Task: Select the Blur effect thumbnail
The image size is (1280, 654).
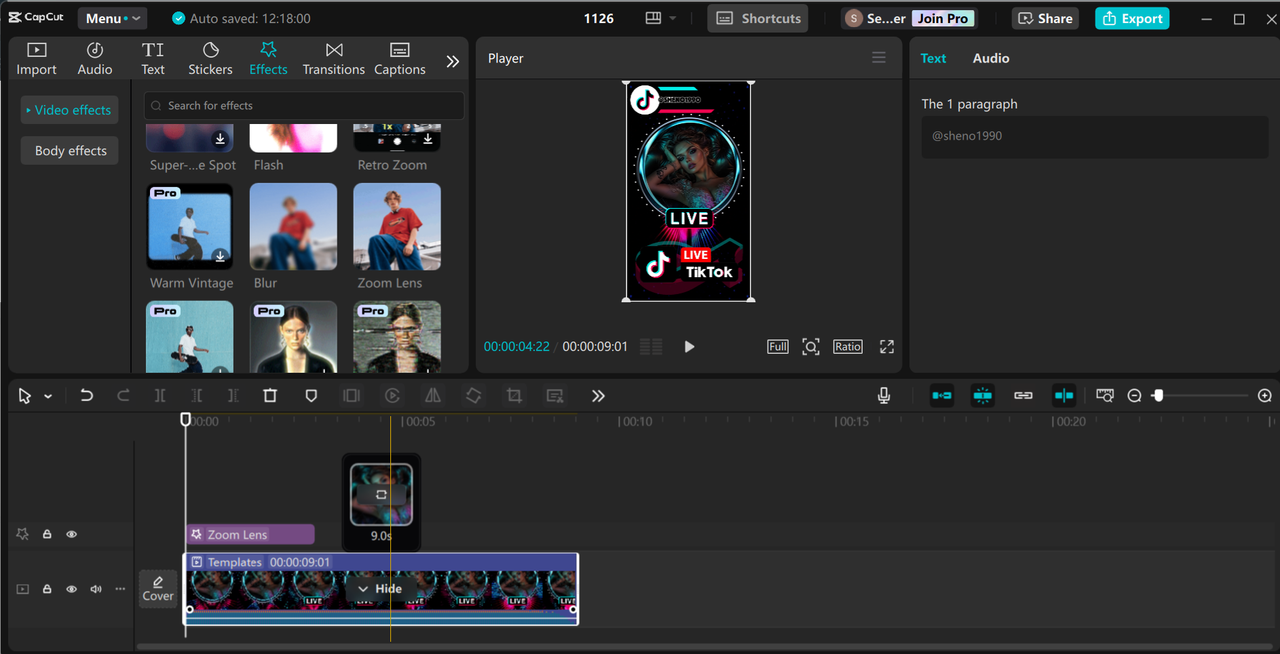Action: (293, 226)
